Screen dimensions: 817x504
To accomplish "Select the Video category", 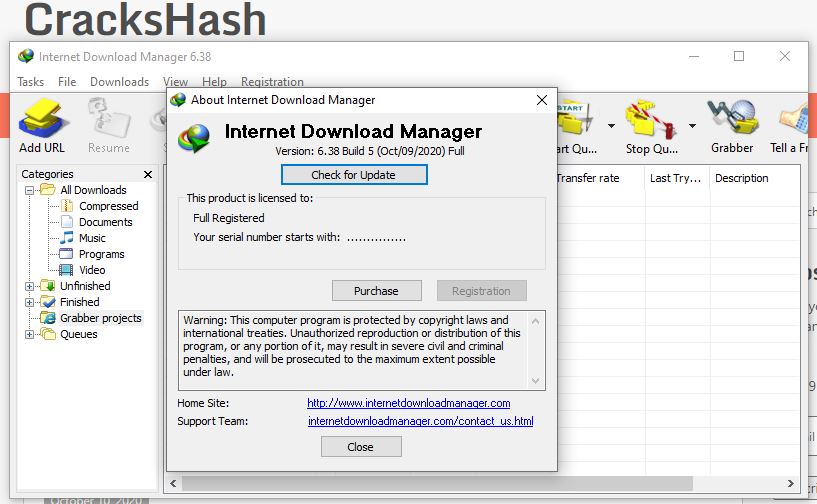I will point(92,270).
